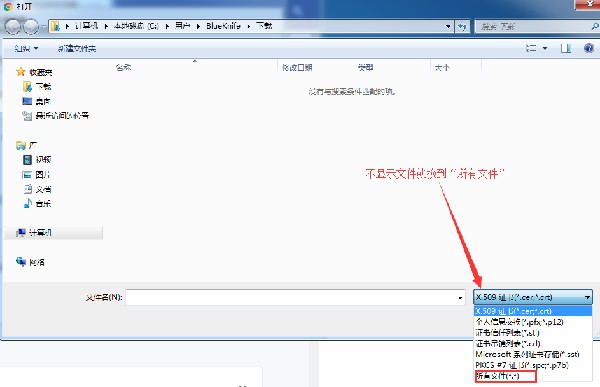600x387 pixels.
Task: Click the Pictures library icon
Action: (27, 175)
